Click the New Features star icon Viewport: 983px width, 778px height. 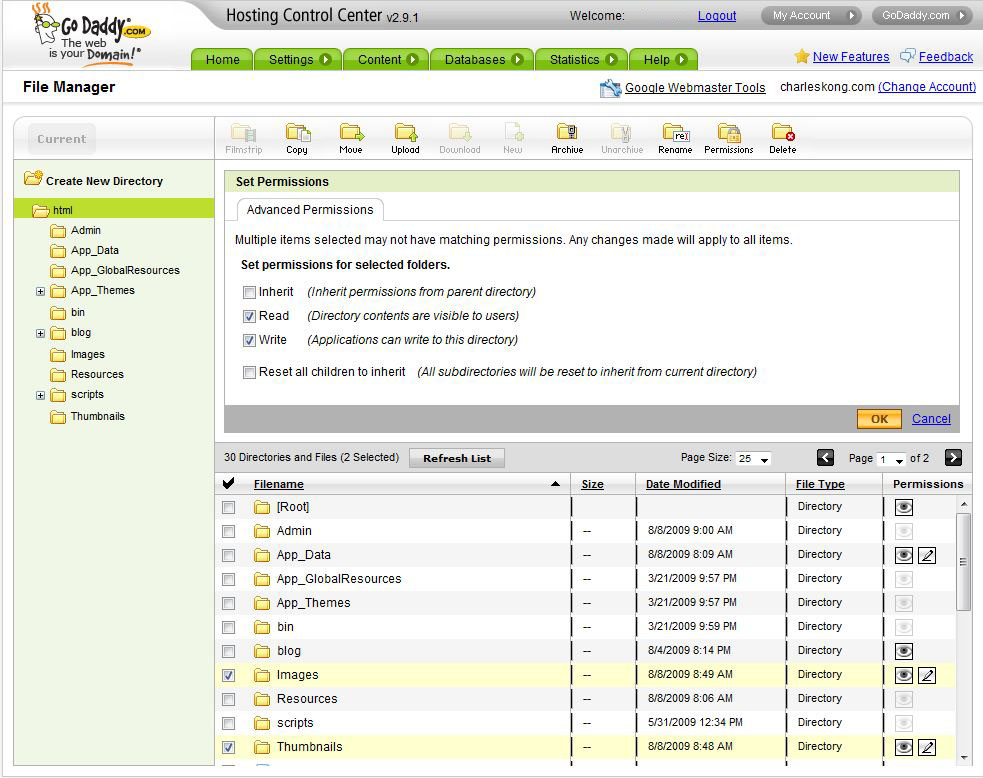click(x=801, y=56)
